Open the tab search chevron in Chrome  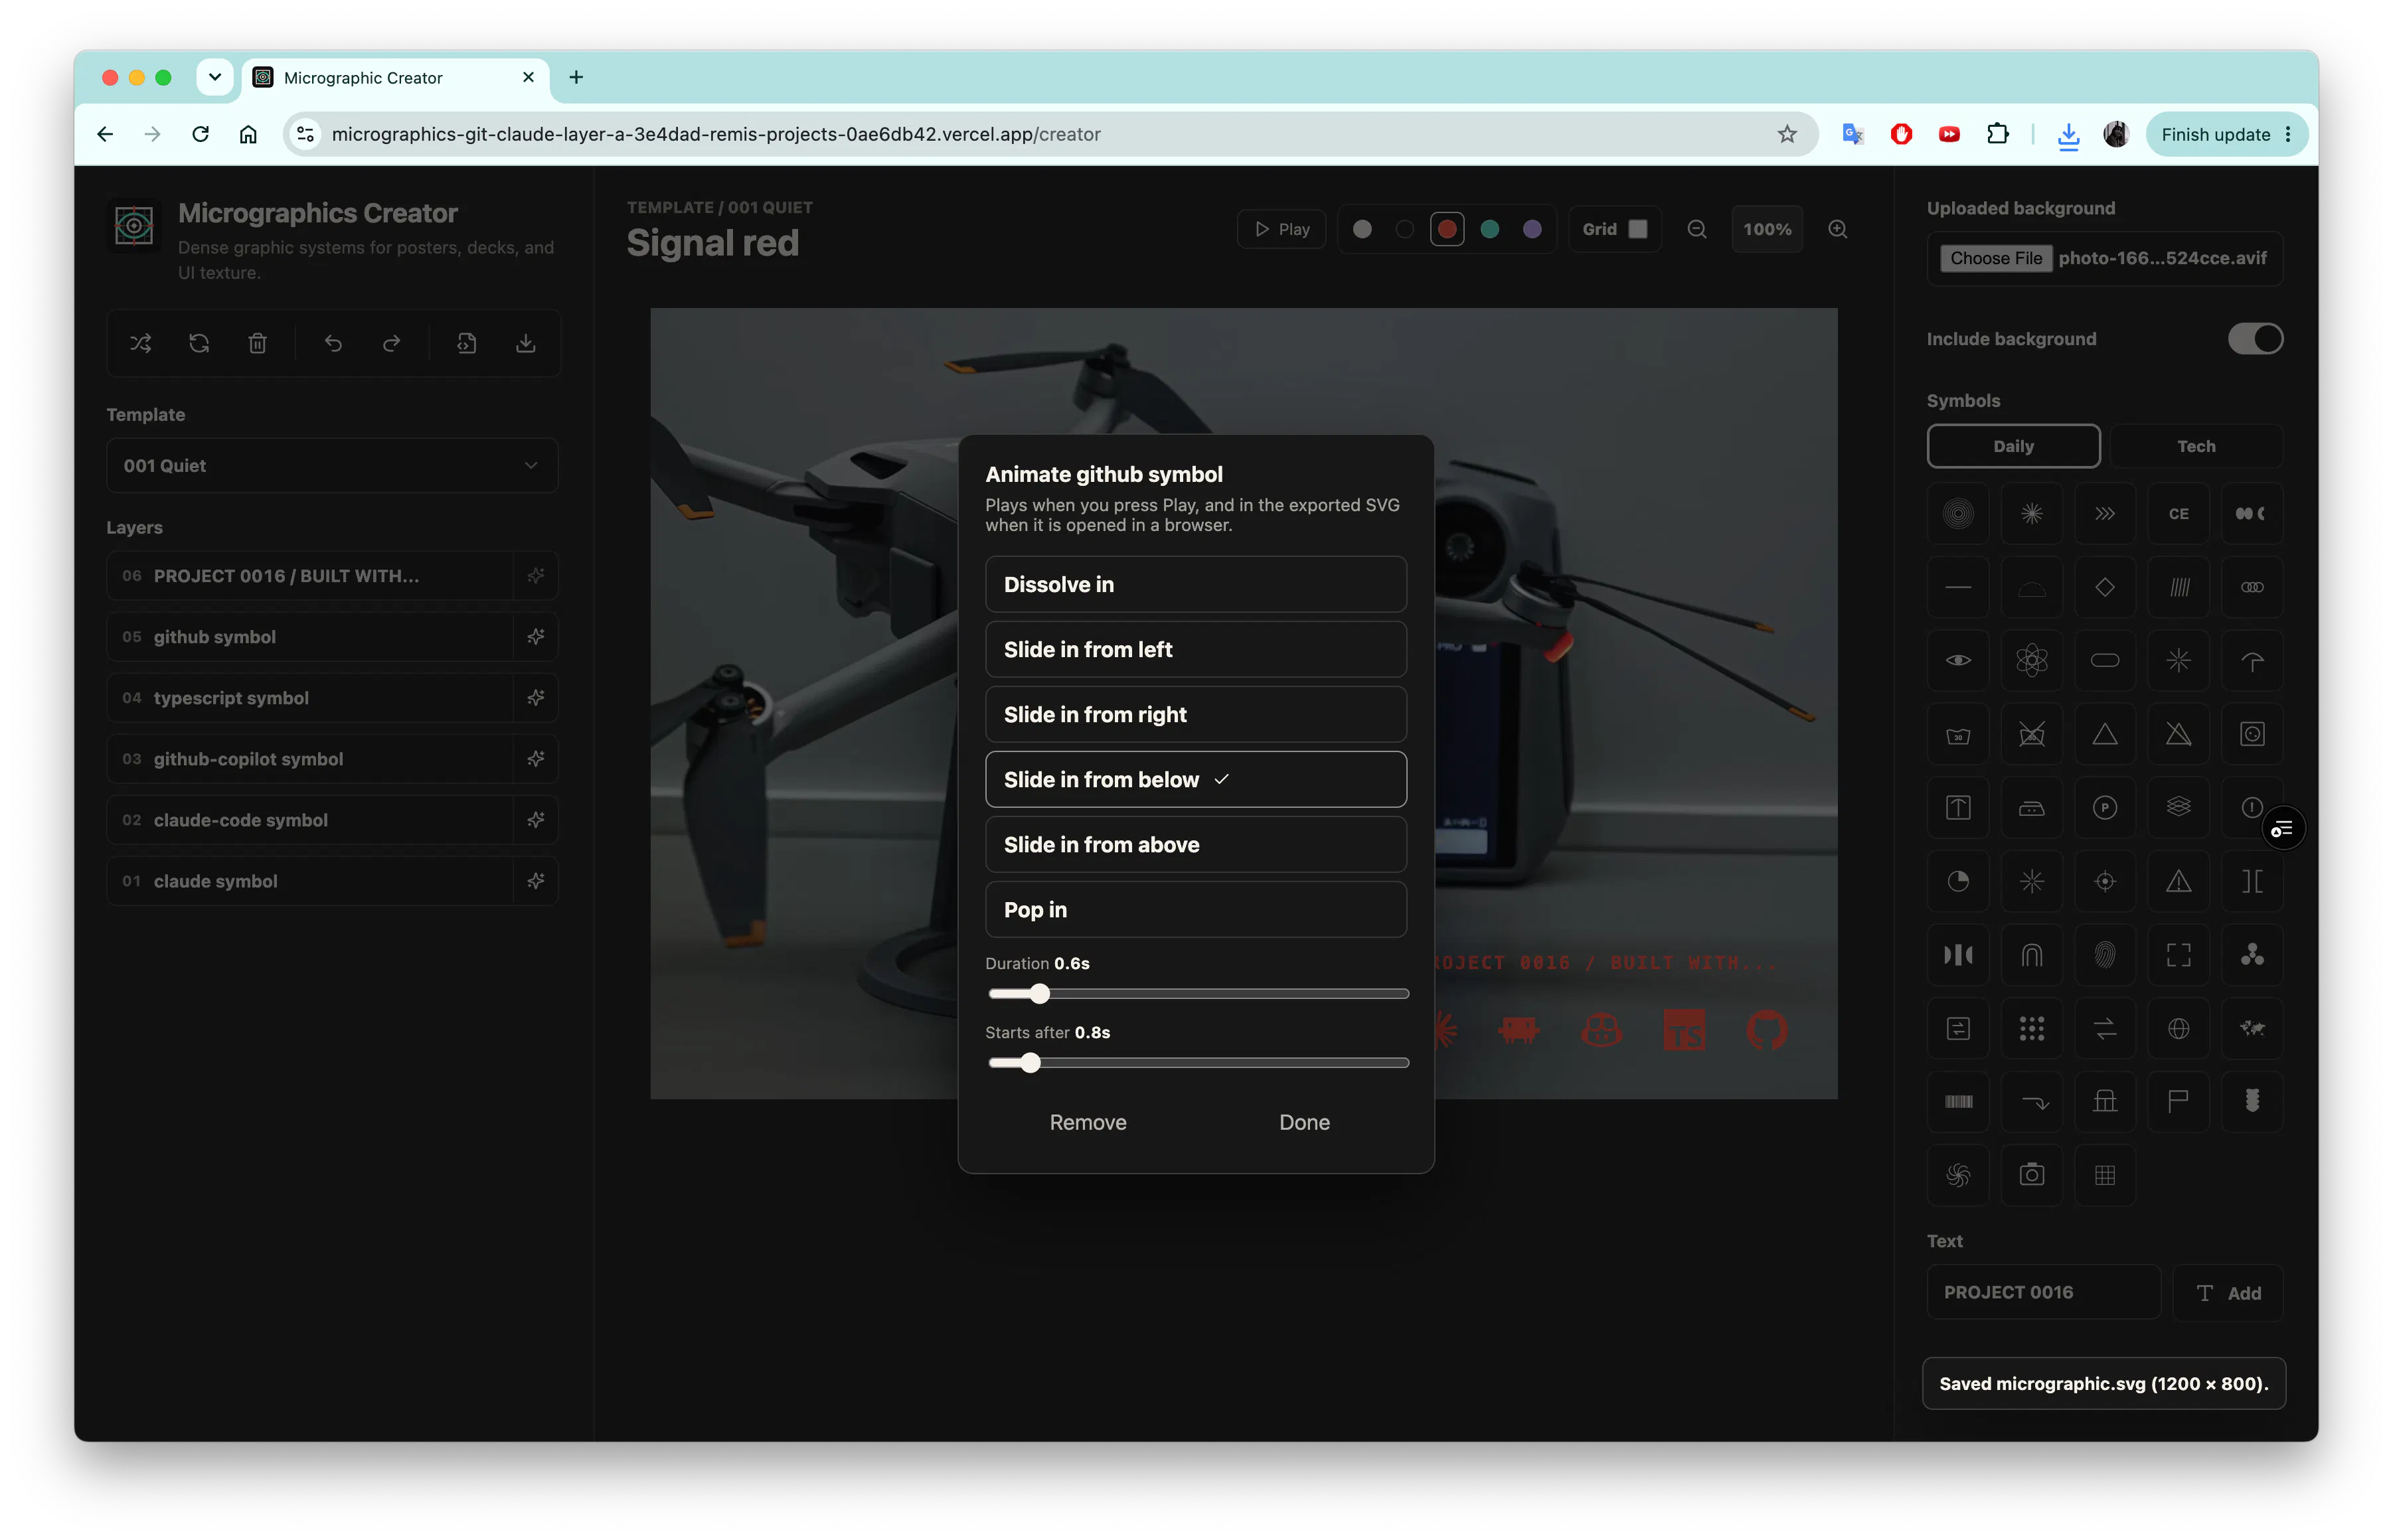click(214, 77)
